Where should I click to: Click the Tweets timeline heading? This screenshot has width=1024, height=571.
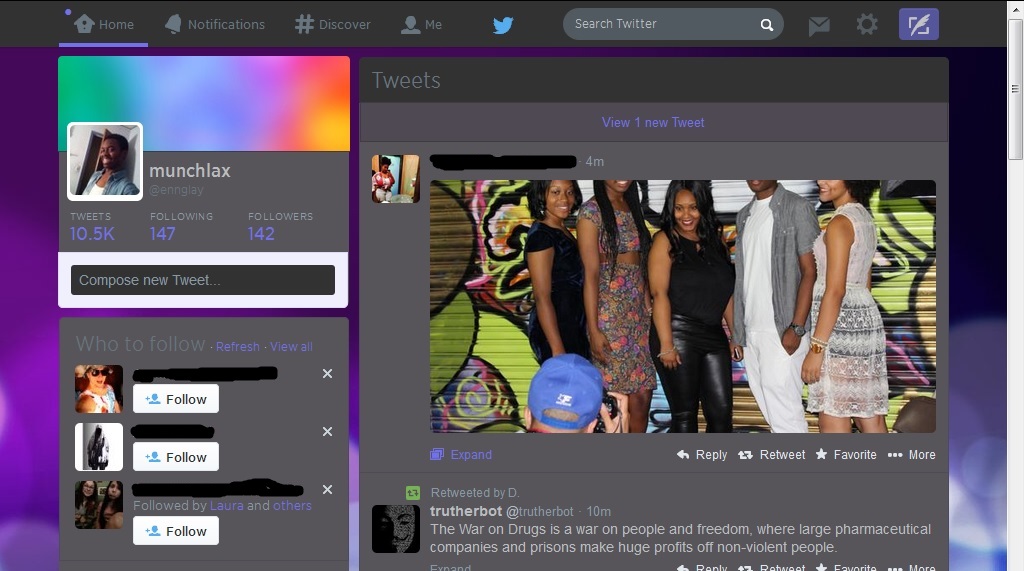click(406, 80)
